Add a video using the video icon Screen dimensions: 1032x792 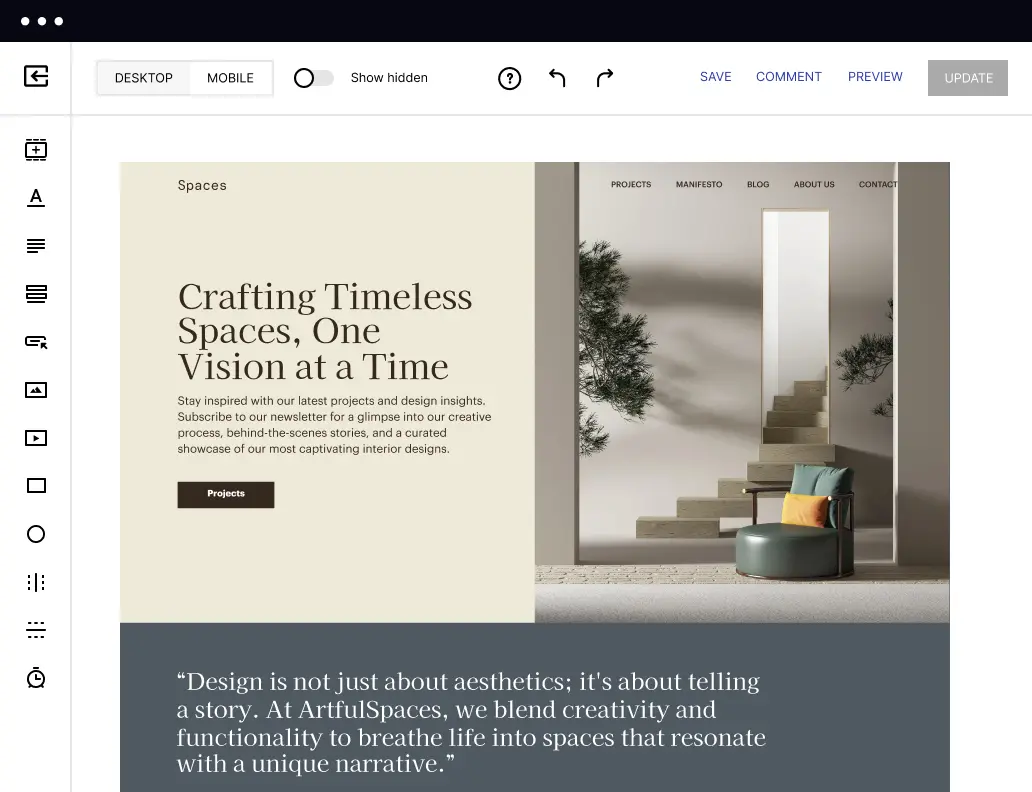pos(36,438)
